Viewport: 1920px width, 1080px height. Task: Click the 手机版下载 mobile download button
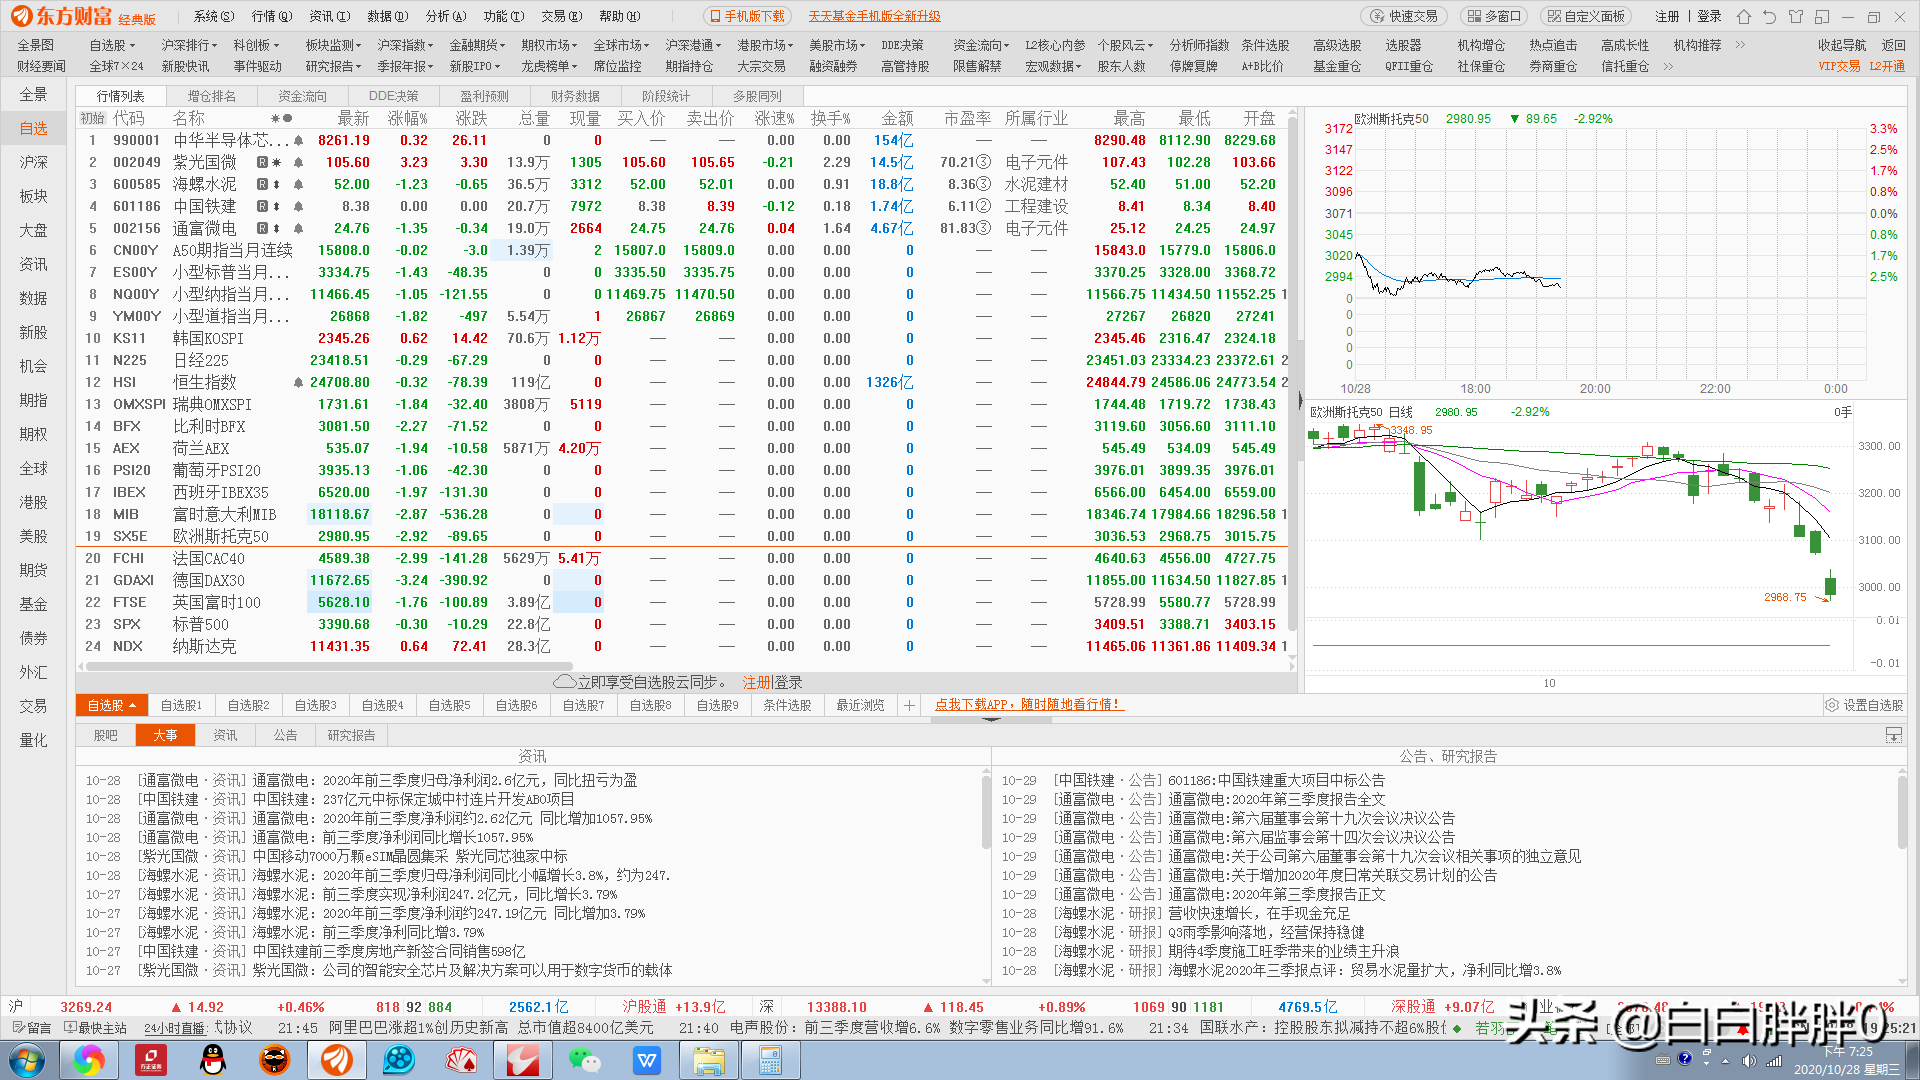tap(747, 16)
